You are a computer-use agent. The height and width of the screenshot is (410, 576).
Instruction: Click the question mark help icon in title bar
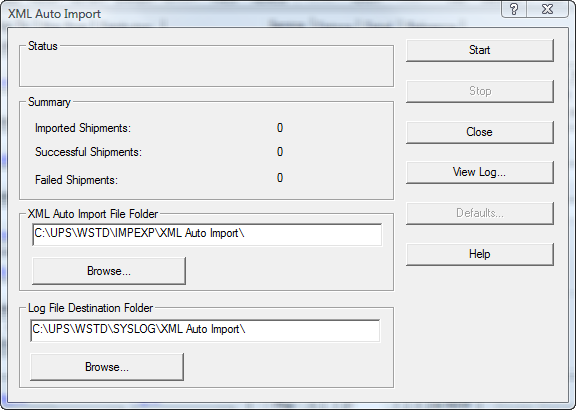pos(514,9)
